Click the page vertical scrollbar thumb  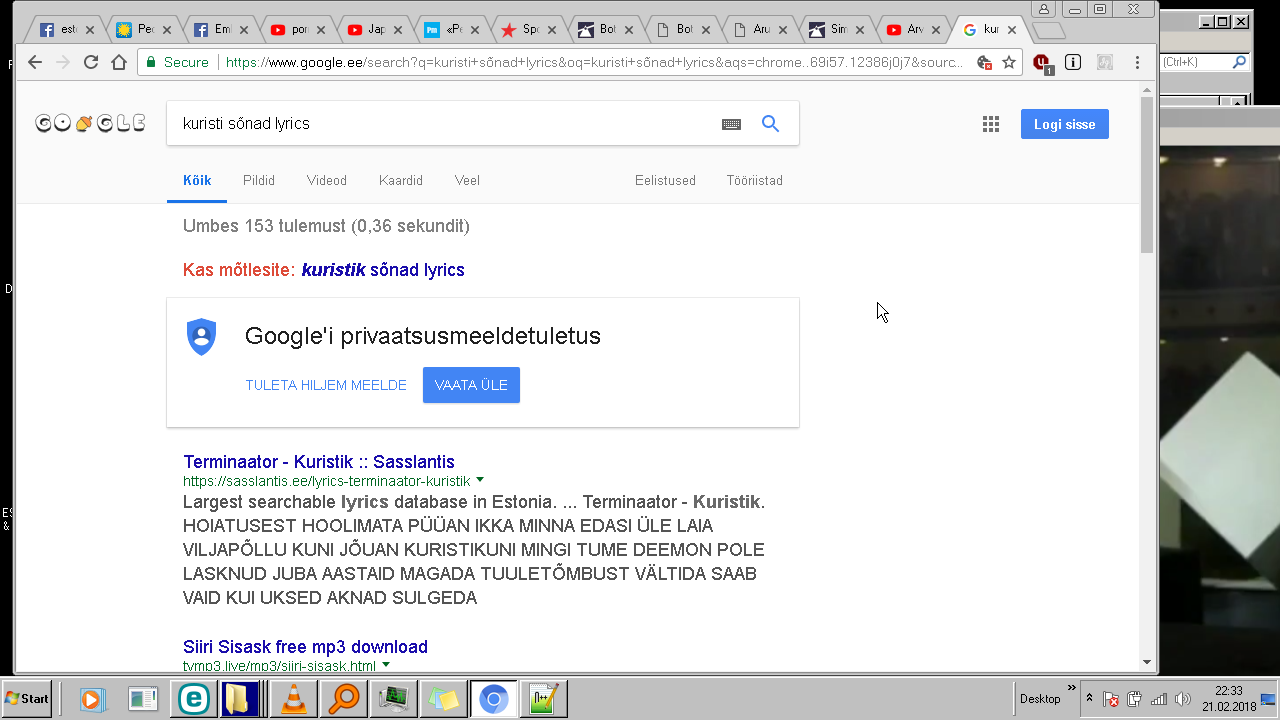point(1147,175)
